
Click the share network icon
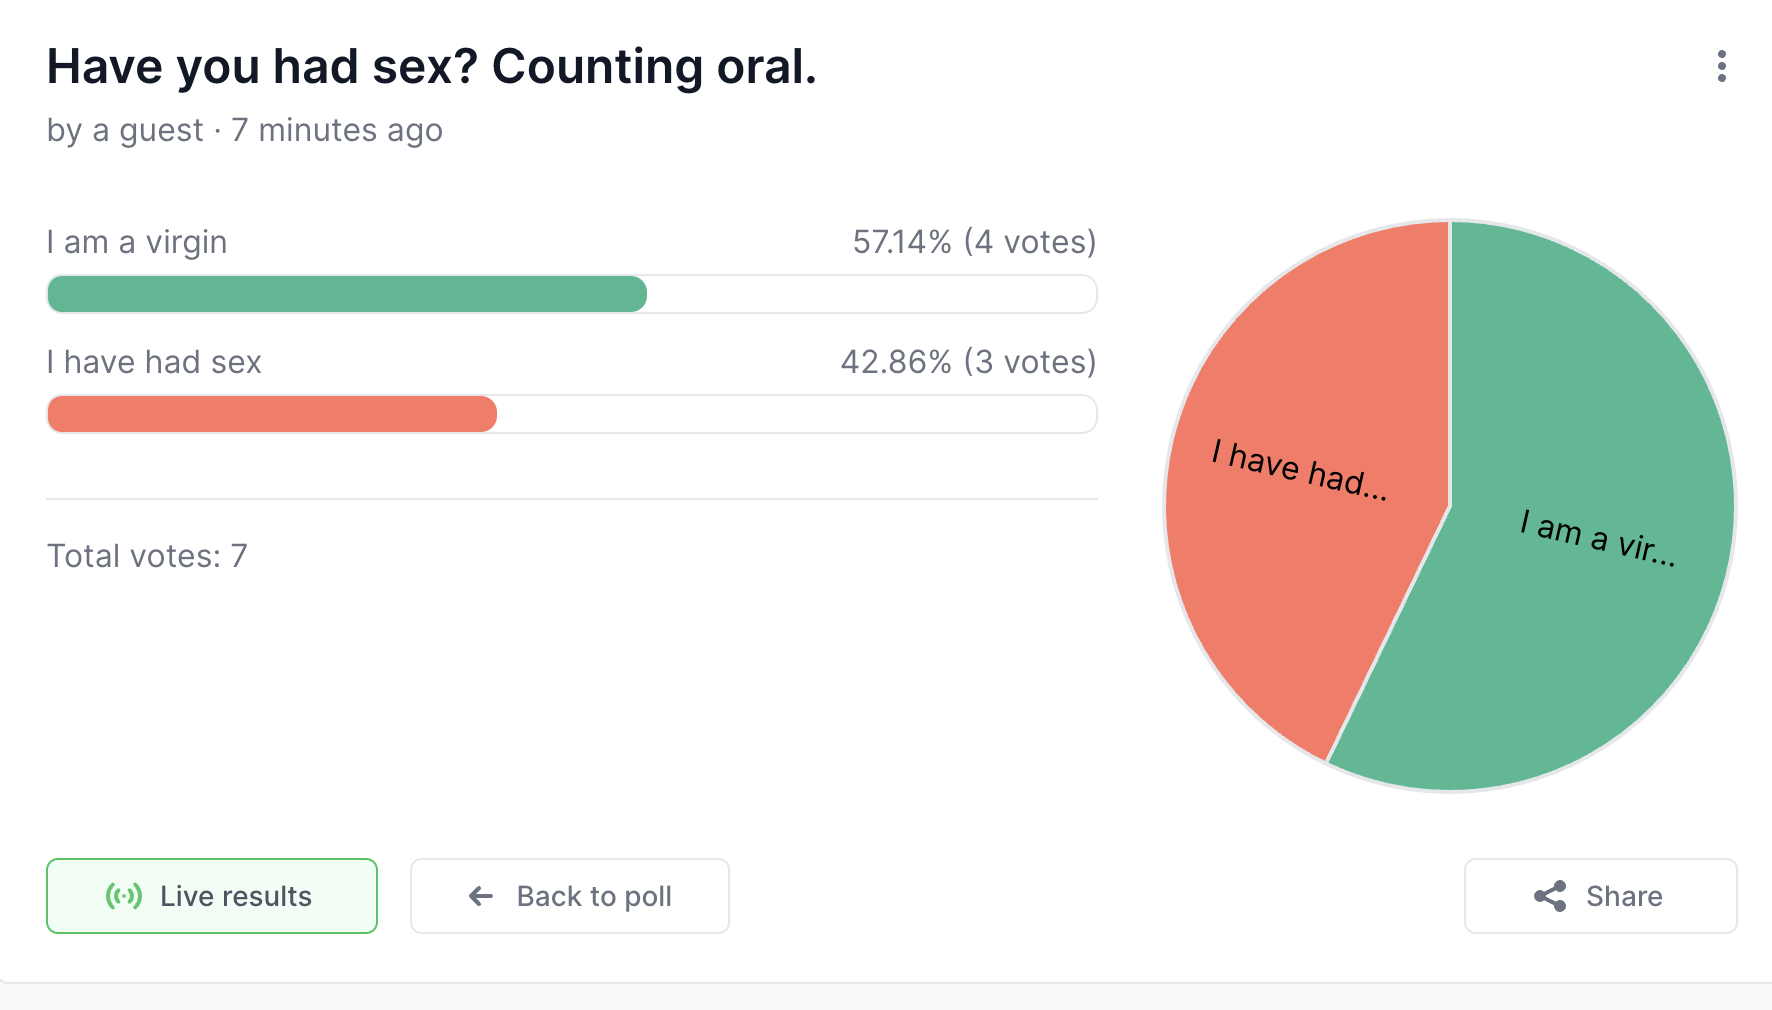pyautogui.click(x=1550, y=896)
